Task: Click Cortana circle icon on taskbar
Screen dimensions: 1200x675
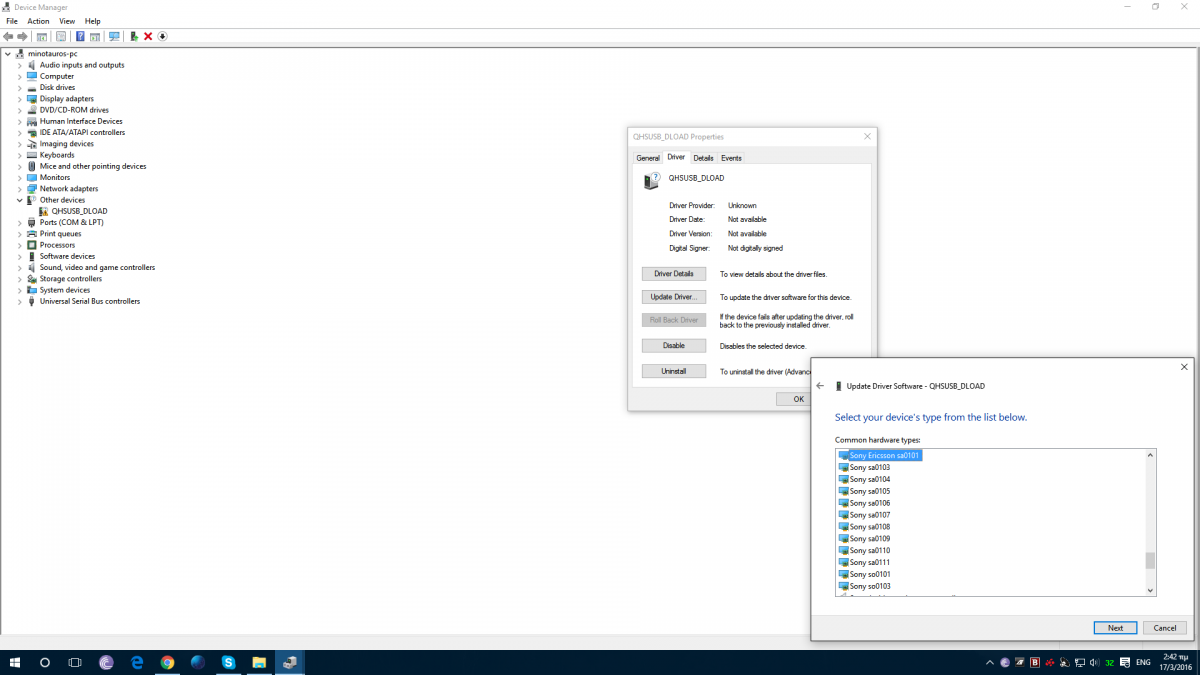Action: tap(45, 662)
